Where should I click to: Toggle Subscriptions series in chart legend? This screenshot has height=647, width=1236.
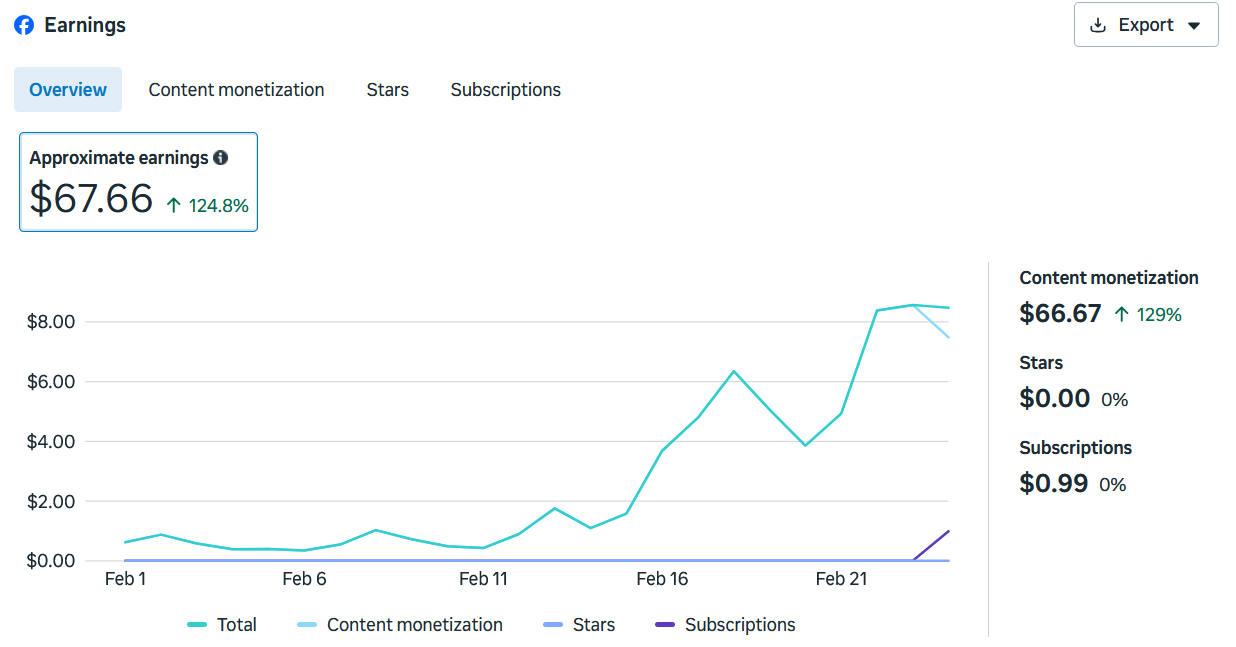click(725, 624)
